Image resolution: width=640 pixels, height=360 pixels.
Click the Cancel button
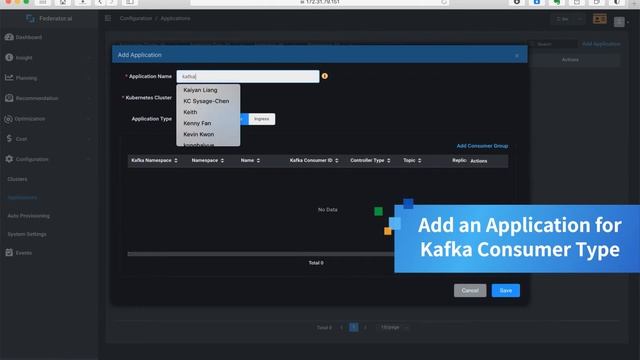coord(470,291)
